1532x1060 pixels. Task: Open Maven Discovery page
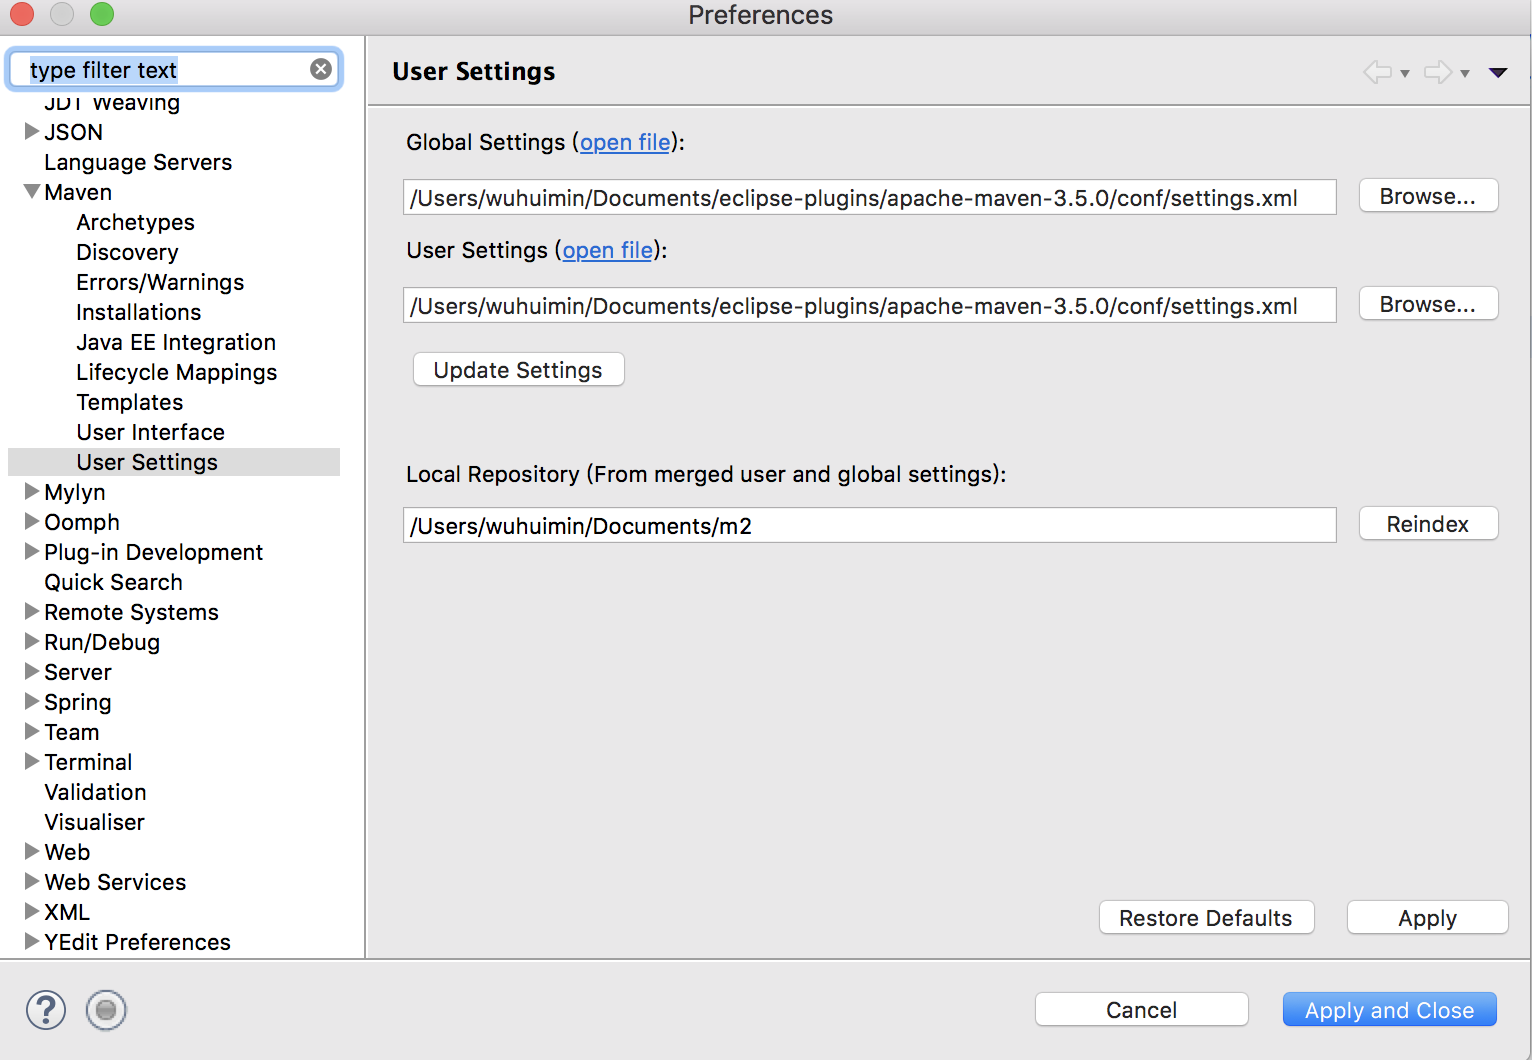click(127, 252)
